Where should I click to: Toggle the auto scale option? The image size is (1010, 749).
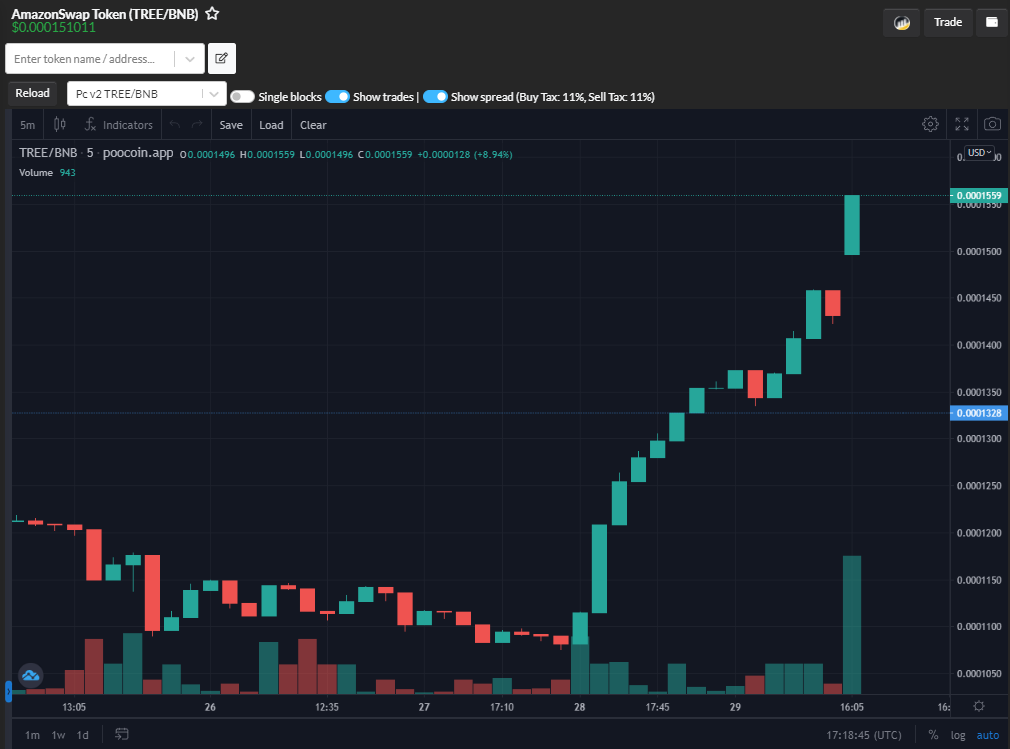pos(987,735)
